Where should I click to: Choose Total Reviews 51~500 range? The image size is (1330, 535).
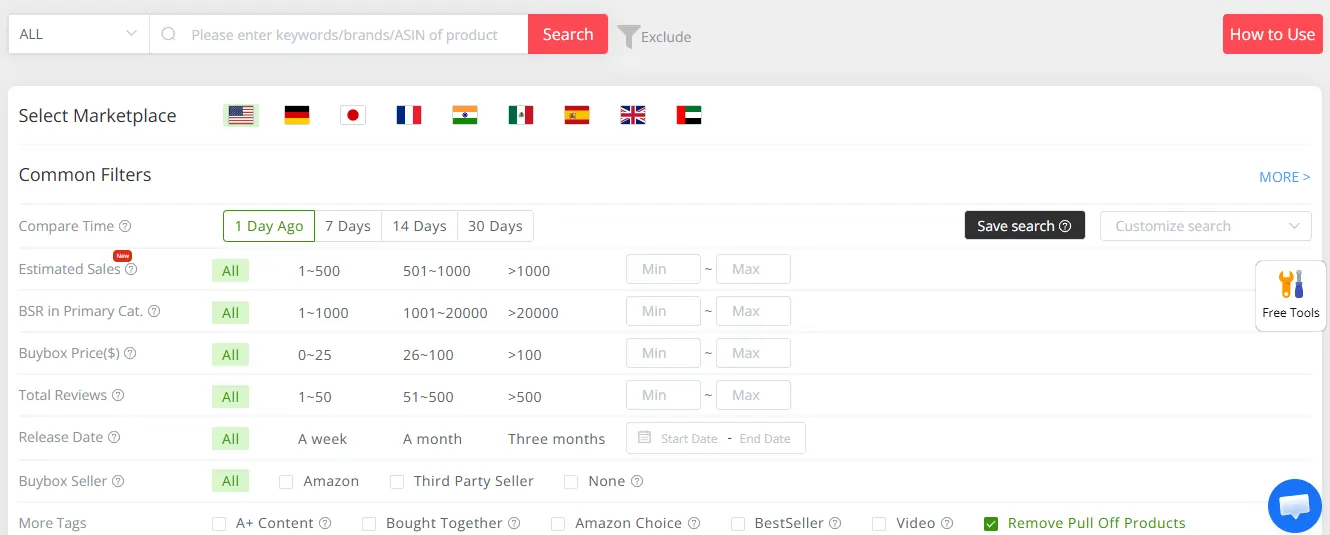pyautogui.click(x=428, y=397)
